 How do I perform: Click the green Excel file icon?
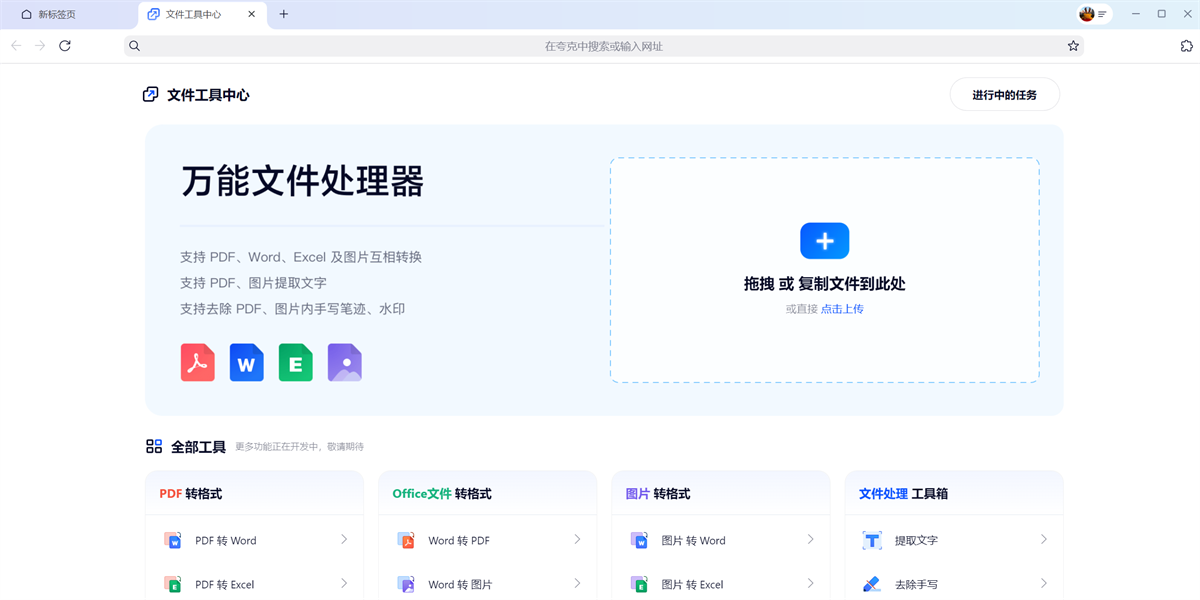[296, 362]
